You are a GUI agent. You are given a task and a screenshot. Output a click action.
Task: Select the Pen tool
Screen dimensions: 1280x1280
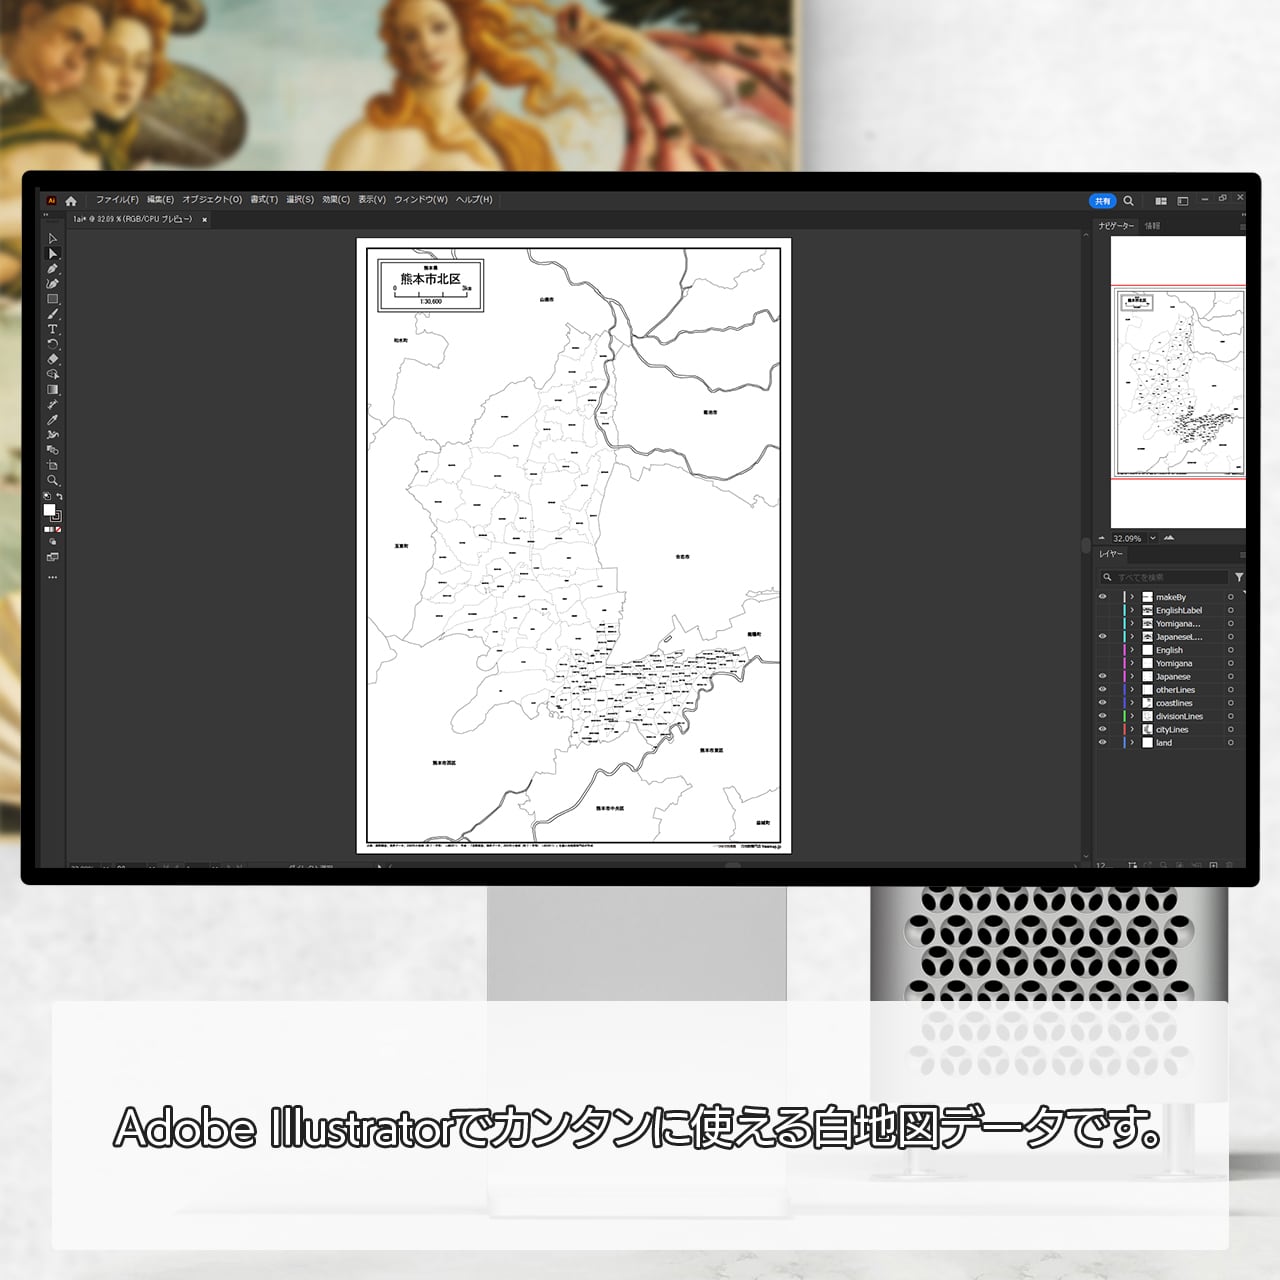(53, 269)
